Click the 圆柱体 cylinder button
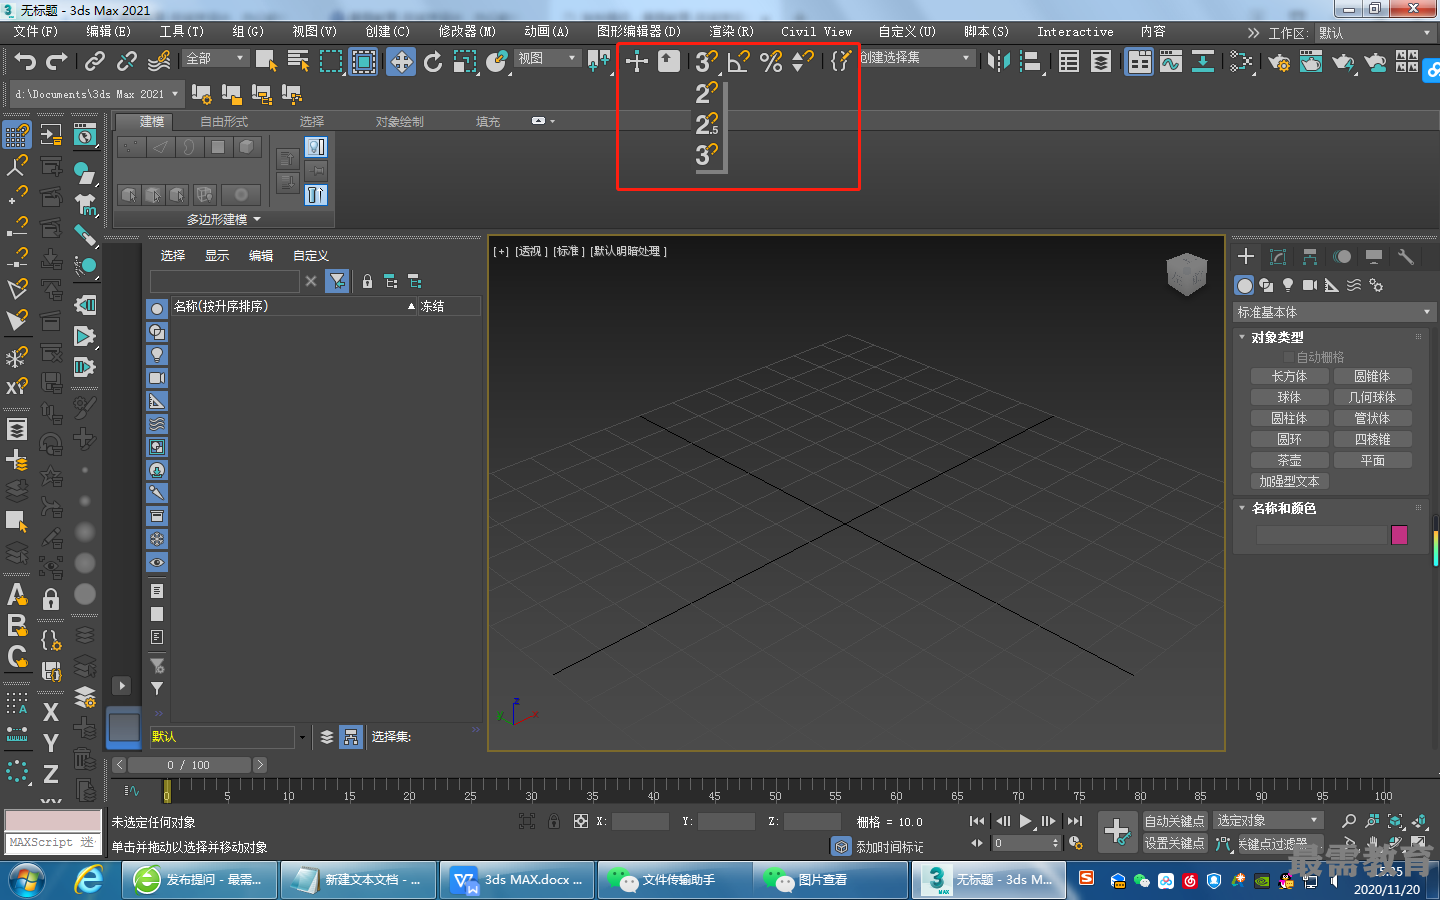Screen dimensions: 1440x900 1289,419
